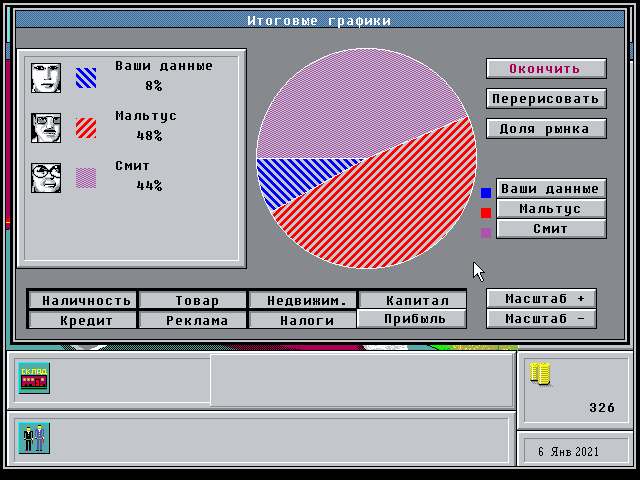Toggle the Мальтус series button
The image size is (640, 480).
551,209
